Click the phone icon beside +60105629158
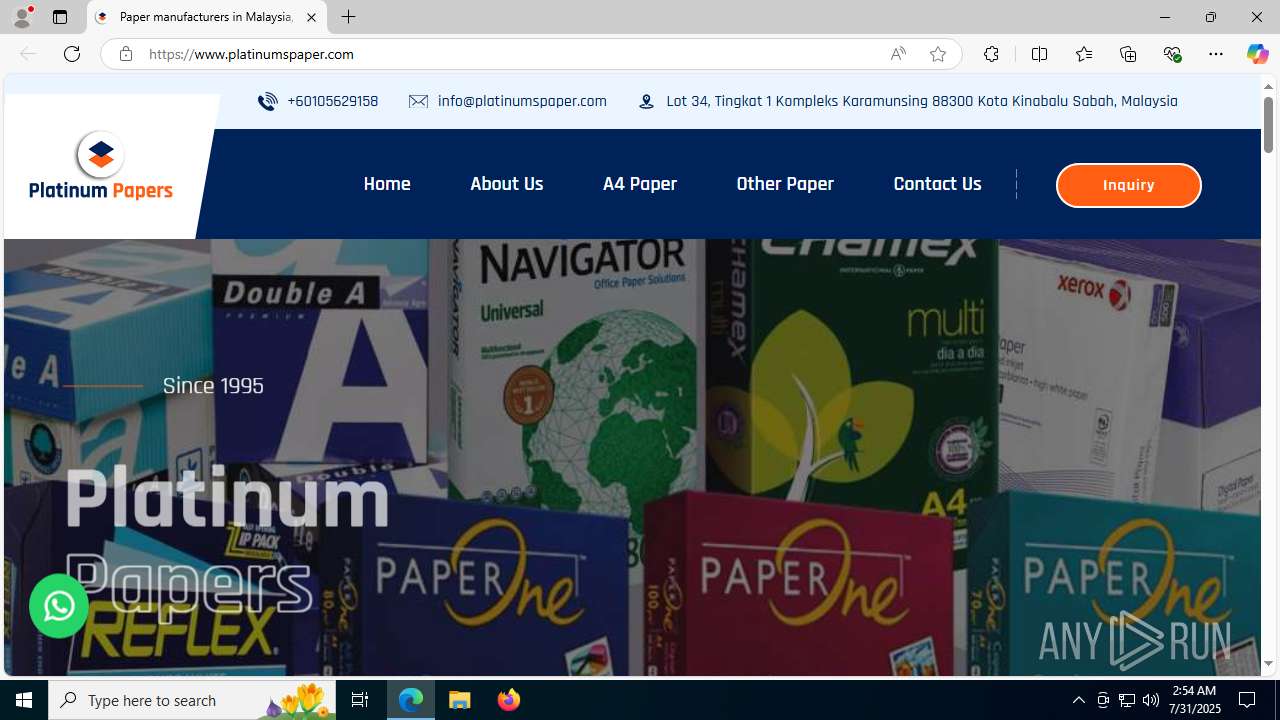The width and height of the screenshot is (1280, 720). (267, 101)
